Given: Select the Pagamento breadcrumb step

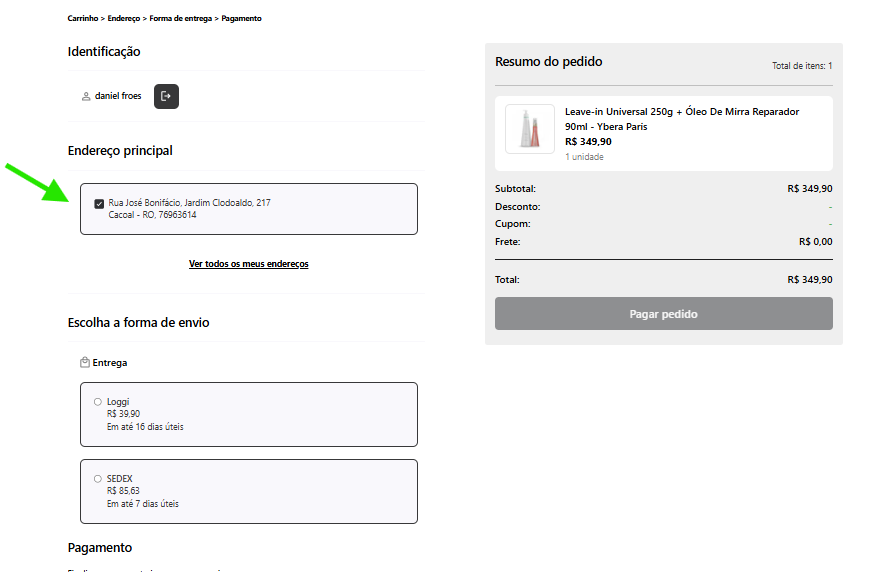Looking at the screenshot, I should [241, 18].
